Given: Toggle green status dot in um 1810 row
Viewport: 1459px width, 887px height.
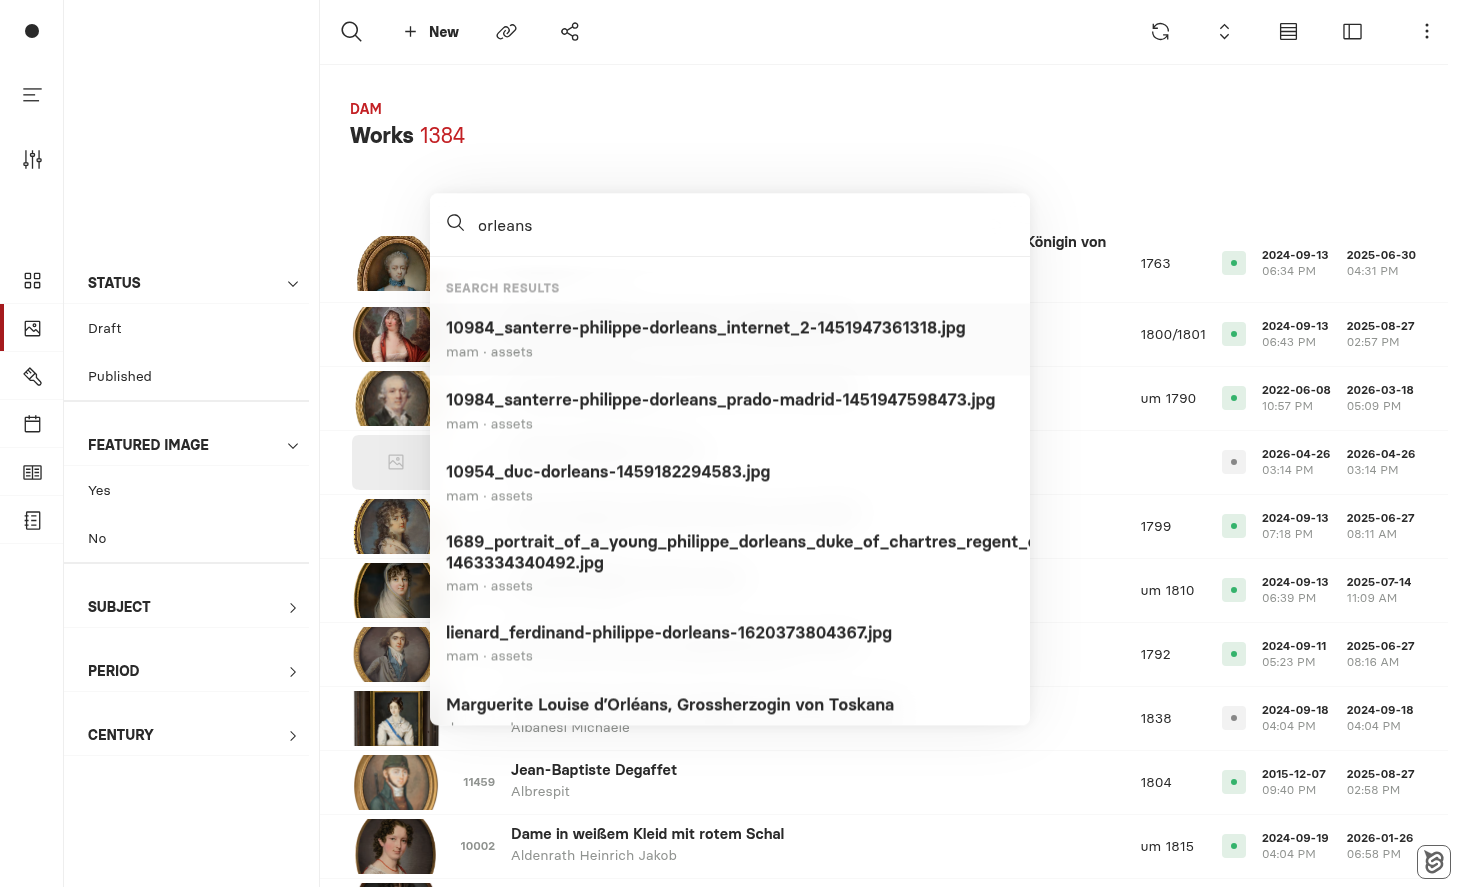Looking at the screenshot, I should pyautogui.click(x=1234, y=590).
